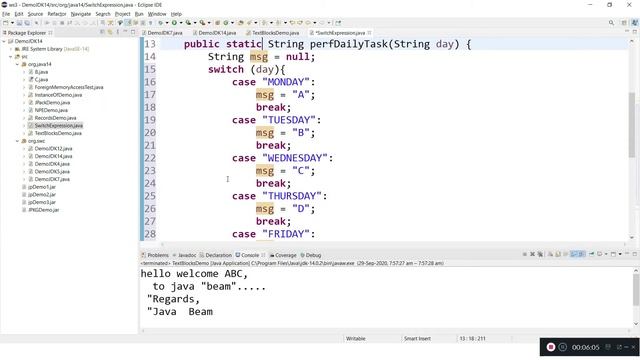Switch to DemoJDK7.java editor tab
This screenshot has width=640, height=360.
(x=162, y=33)
